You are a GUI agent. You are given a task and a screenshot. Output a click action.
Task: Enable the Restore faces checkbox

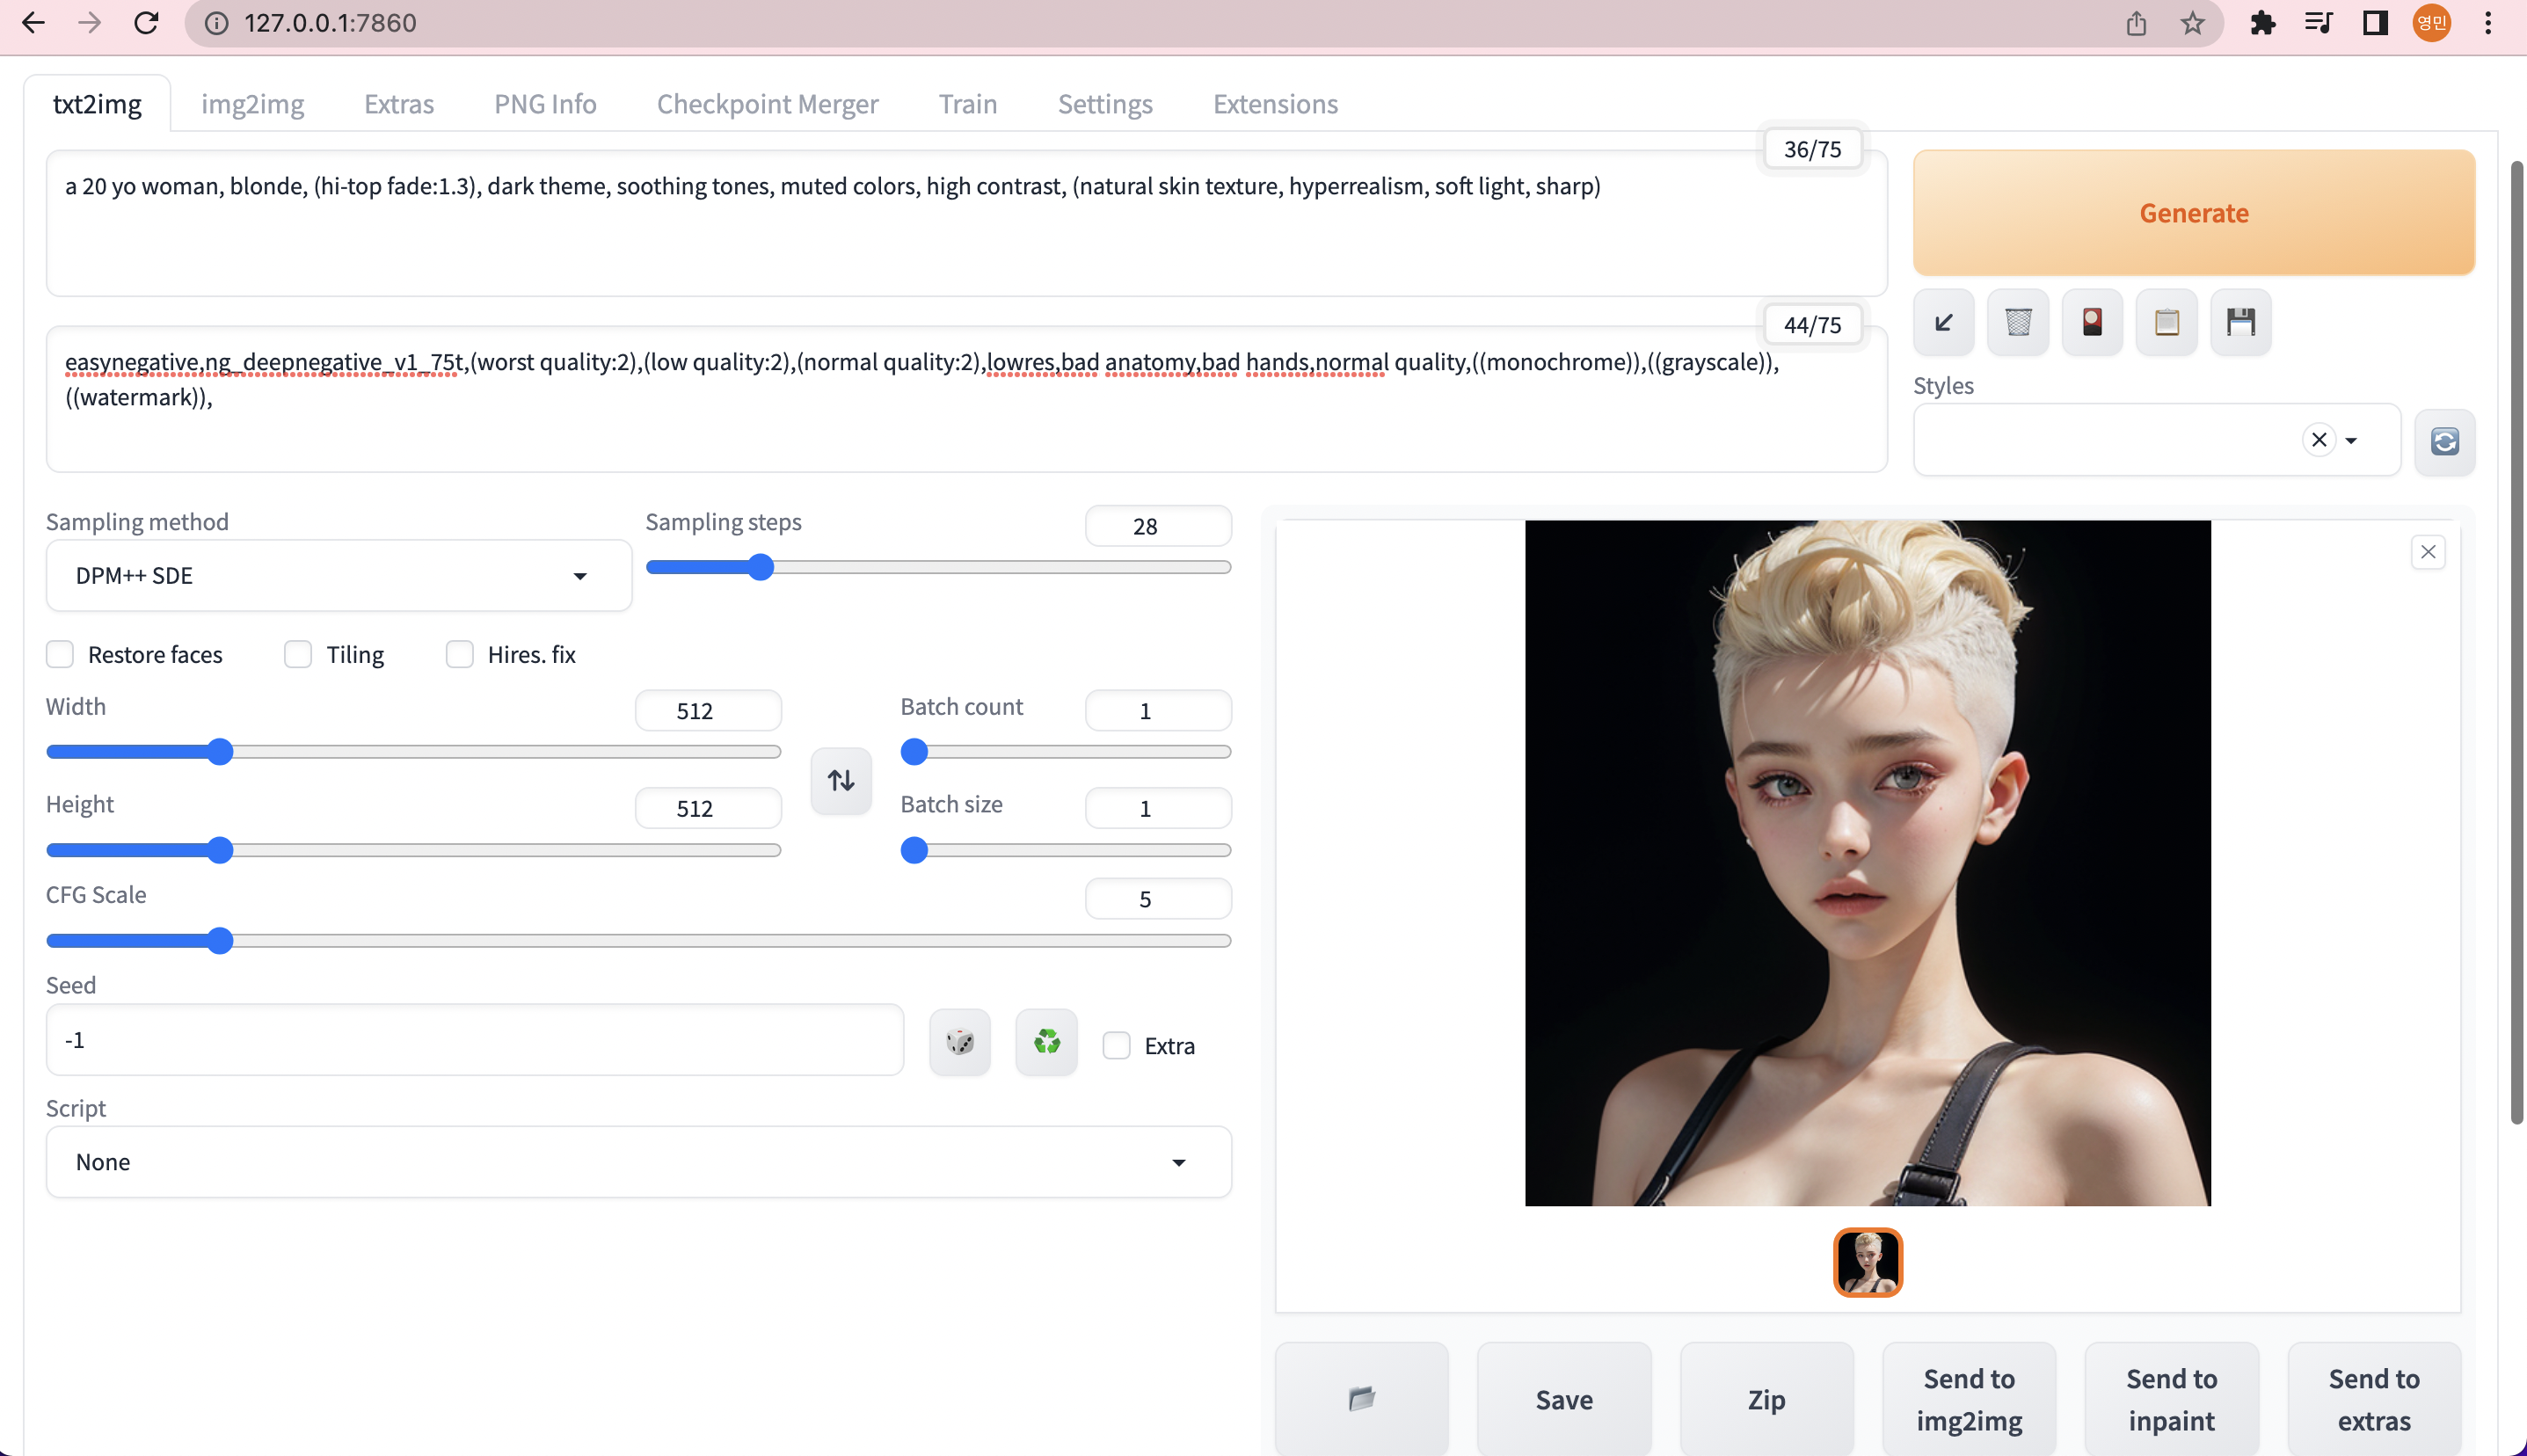(x=60, y=655)
